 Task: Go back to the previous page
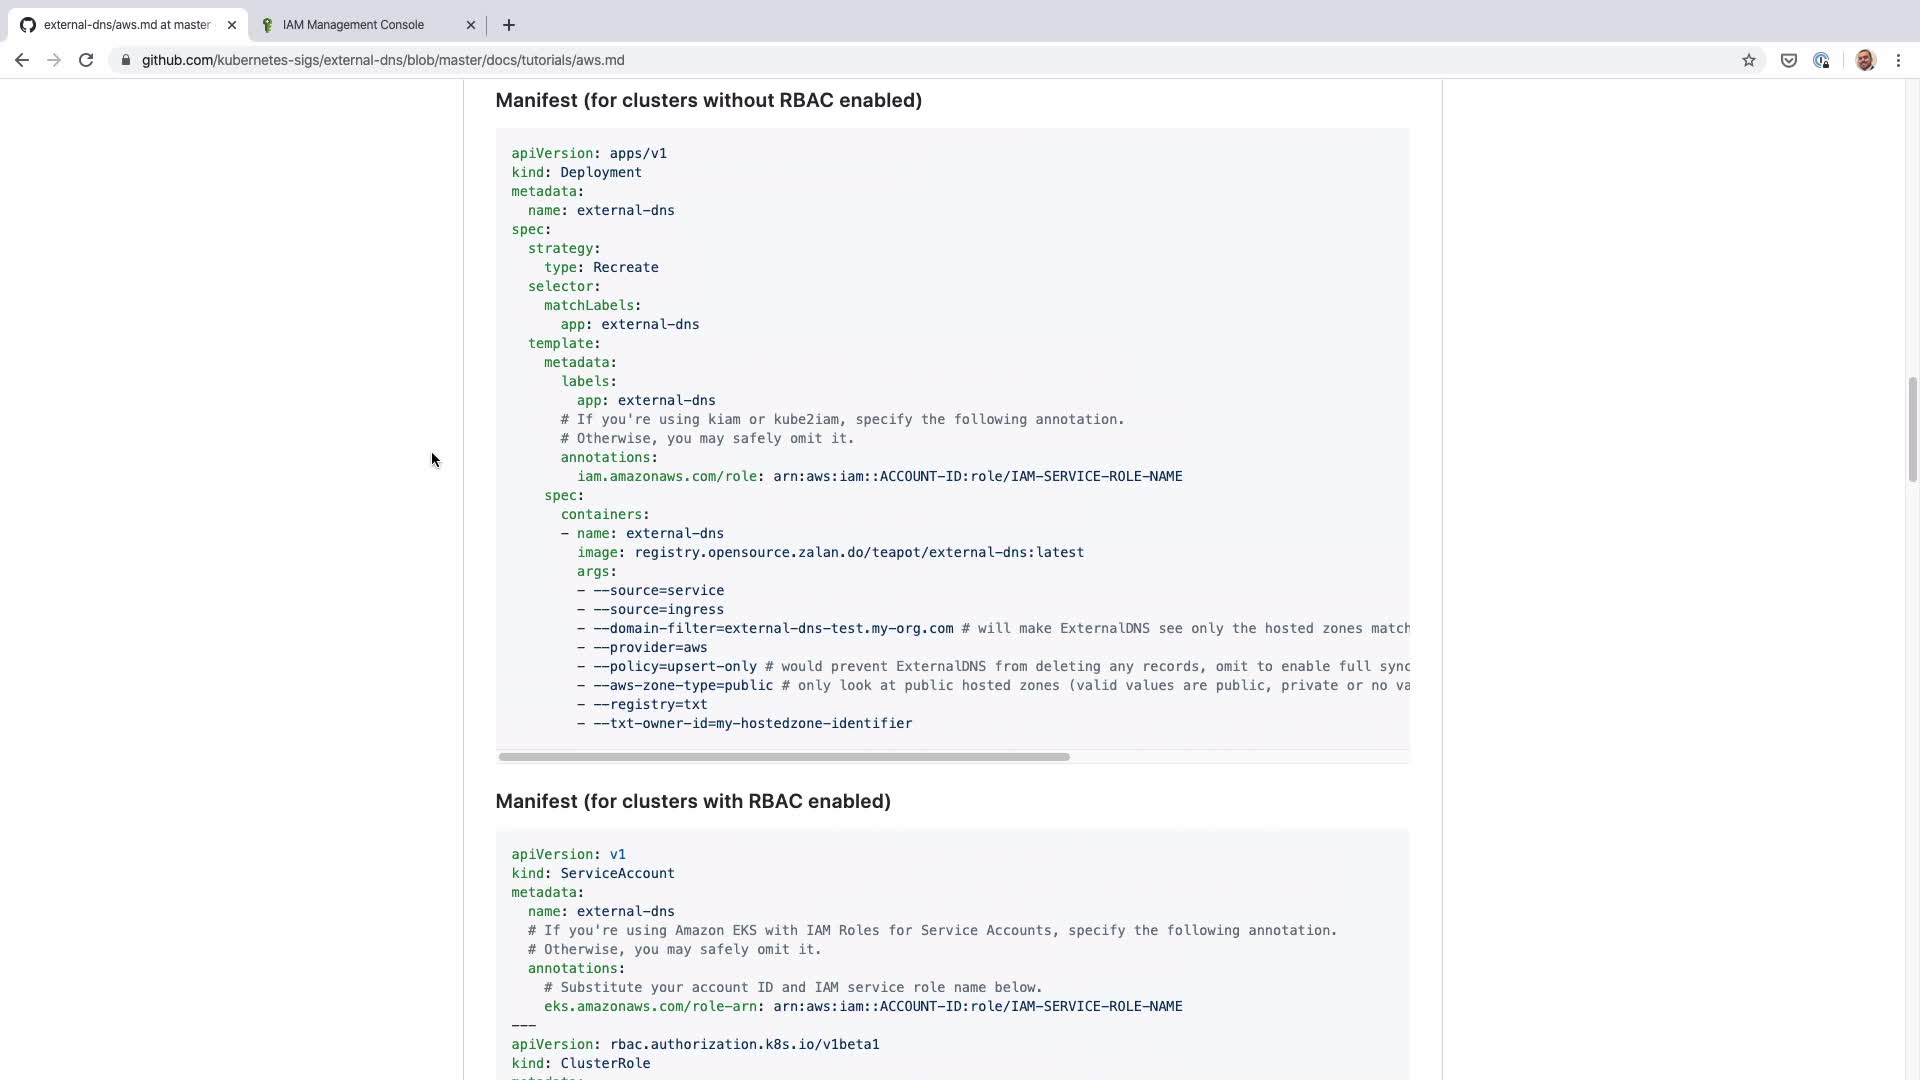point(21,60)
